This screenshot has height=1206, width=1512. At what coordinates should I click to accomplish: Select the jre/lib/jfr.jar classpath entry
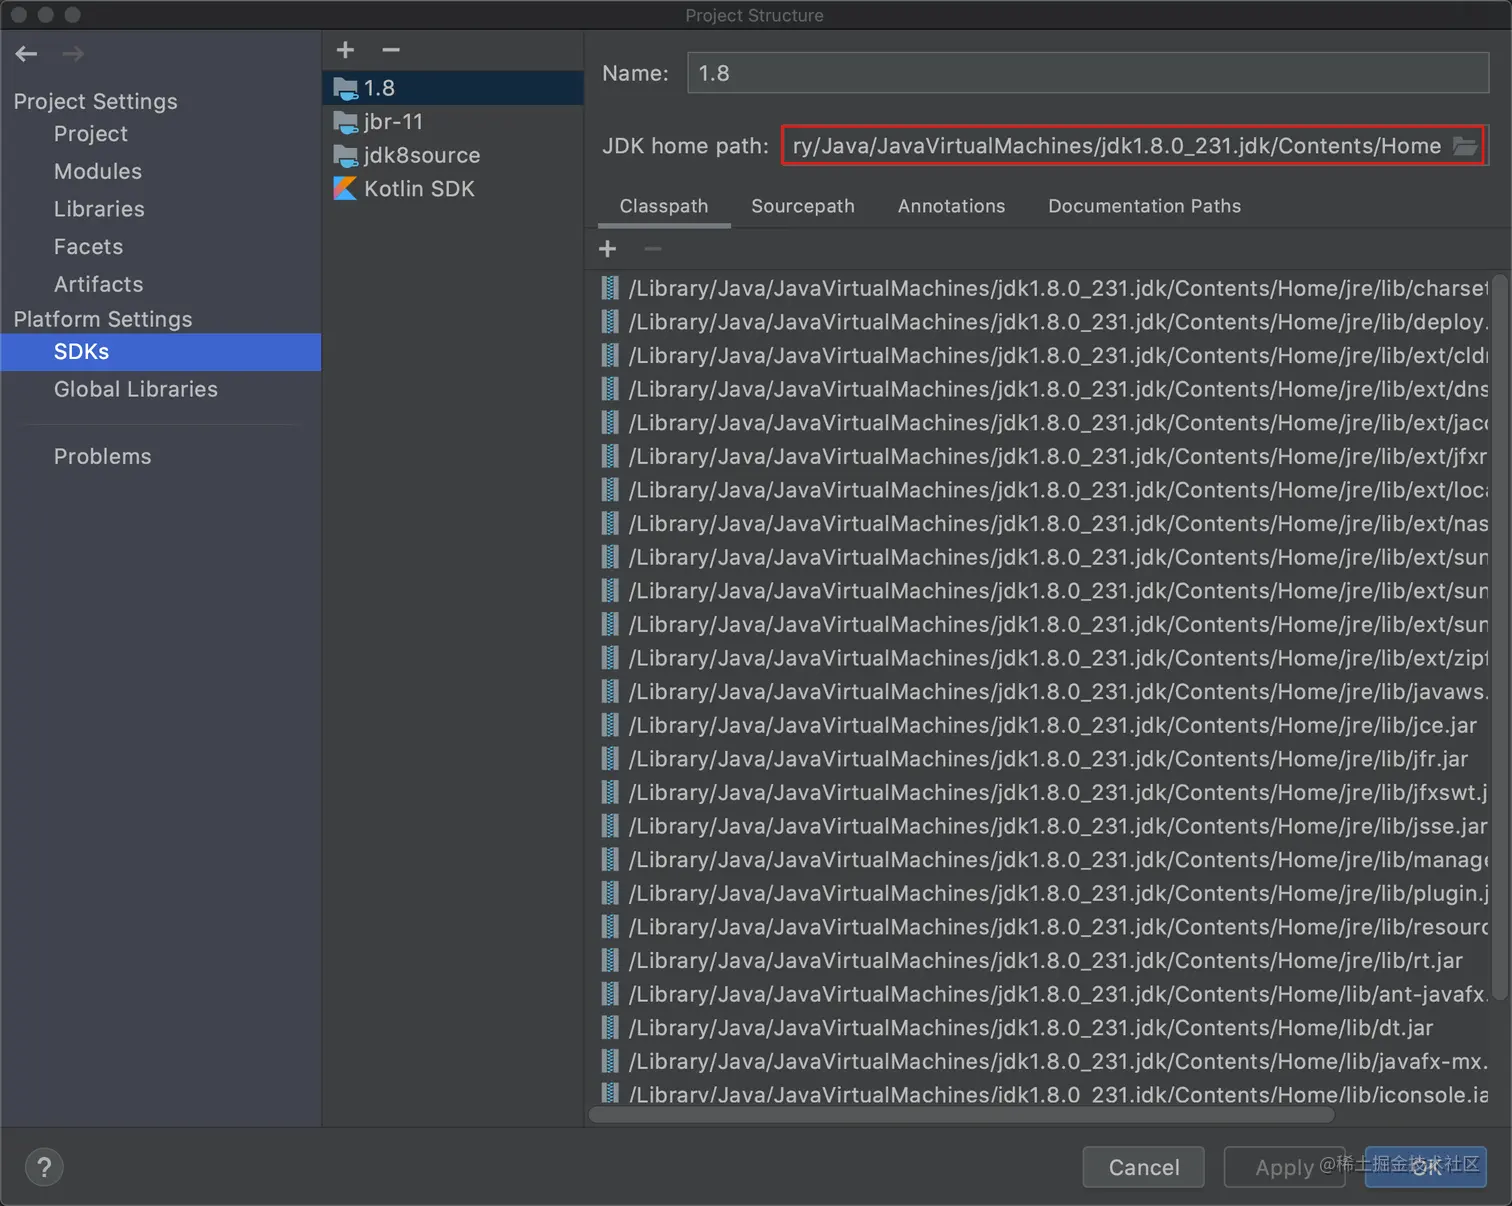point(1040,759)
